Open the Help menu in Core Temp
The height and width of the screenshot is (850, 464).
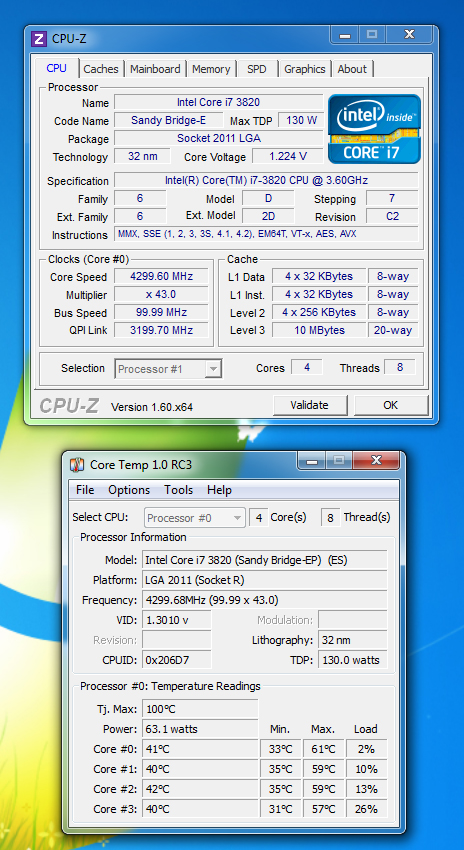tap(220, 490)
